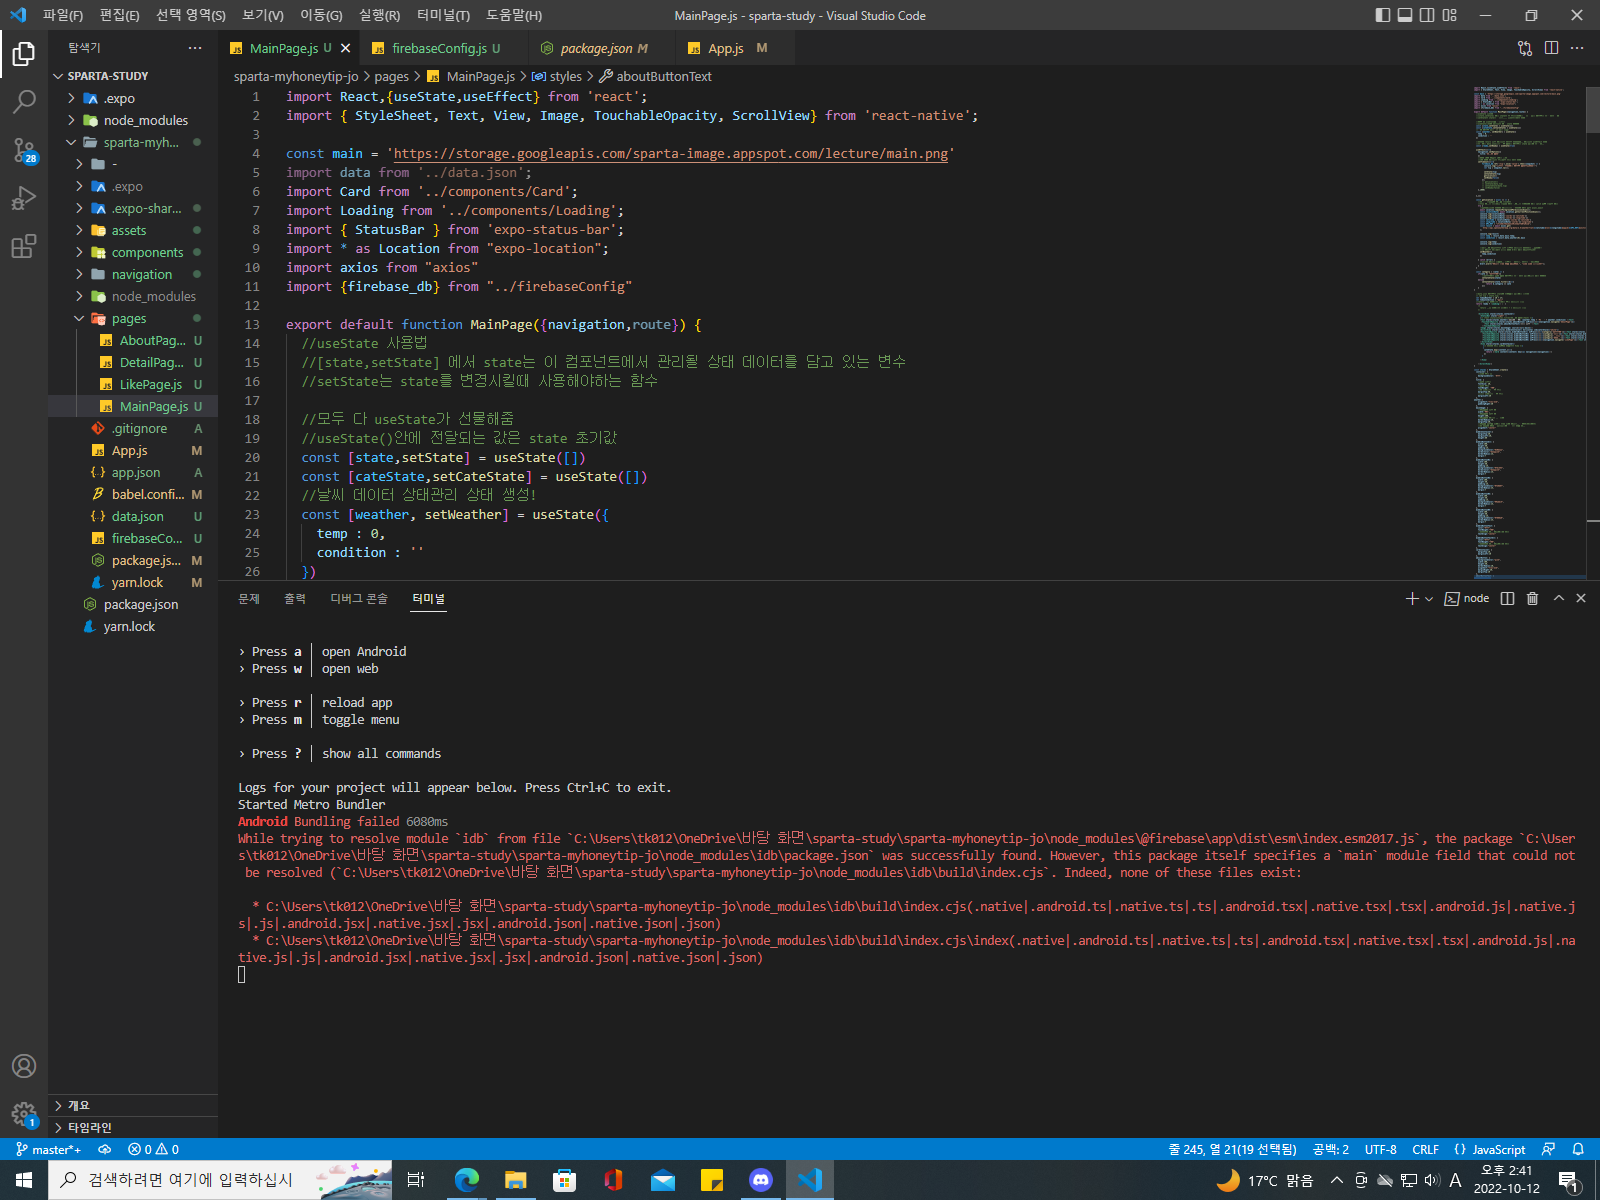Toggle primary side bar visibility
This screenshot has height=1200, width=1600.
click(x=1383, y=15)
